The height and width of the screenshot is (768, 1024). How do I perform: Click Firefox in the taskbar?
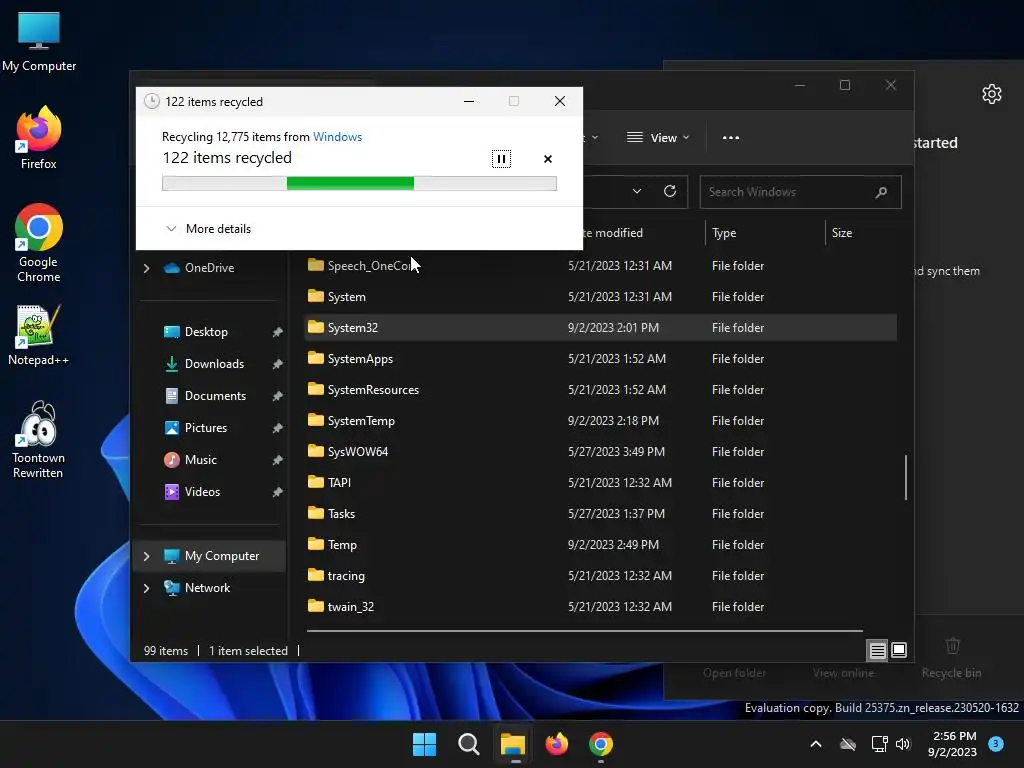[556, 744]
